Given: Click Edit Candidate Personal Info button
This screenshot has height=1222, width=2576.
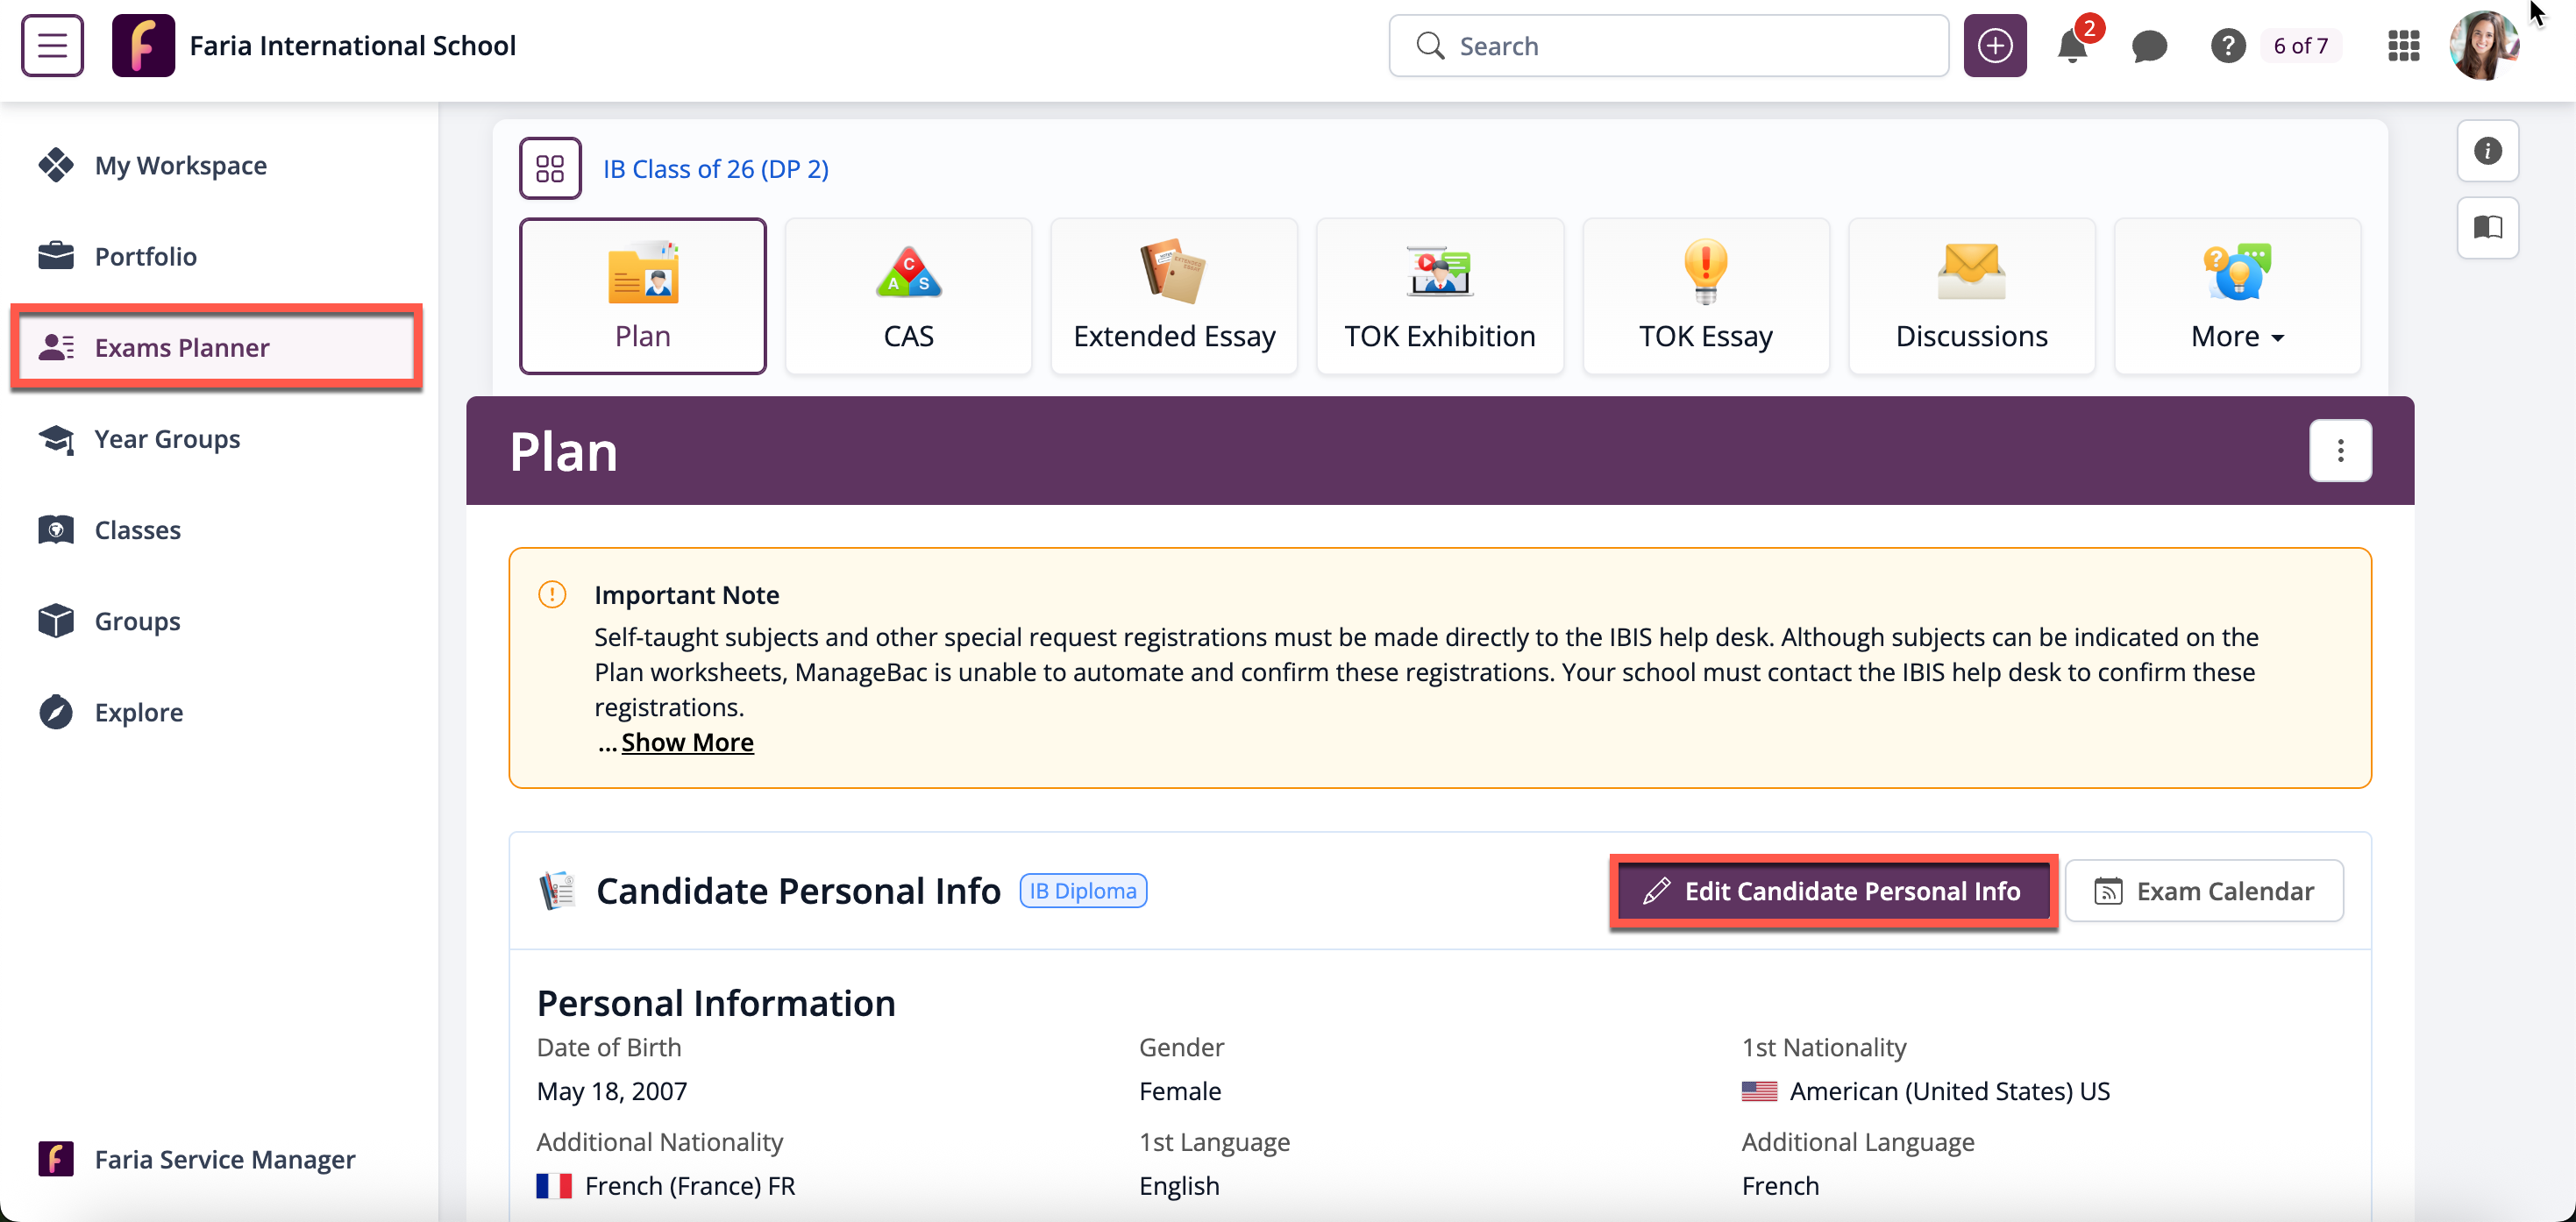Looking at the screenshot, I should pos(1833,891).
